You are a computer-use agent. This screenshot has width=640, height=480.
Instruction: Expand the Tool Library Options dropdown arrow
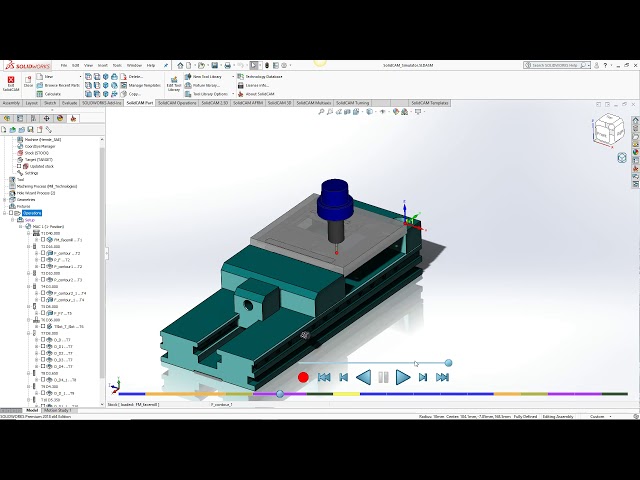pyautogui.click(x=233, y=94)
